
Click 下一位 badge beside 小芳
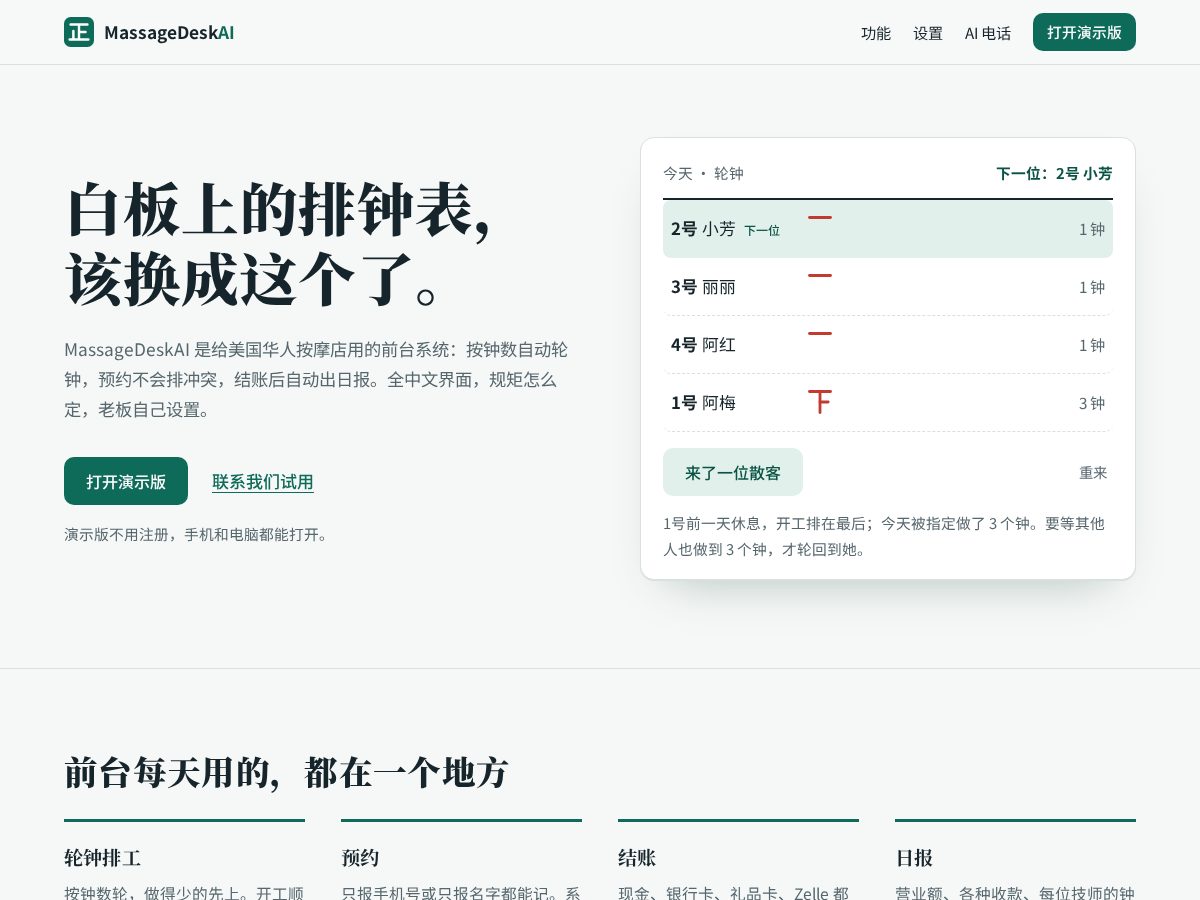point(762,230)
